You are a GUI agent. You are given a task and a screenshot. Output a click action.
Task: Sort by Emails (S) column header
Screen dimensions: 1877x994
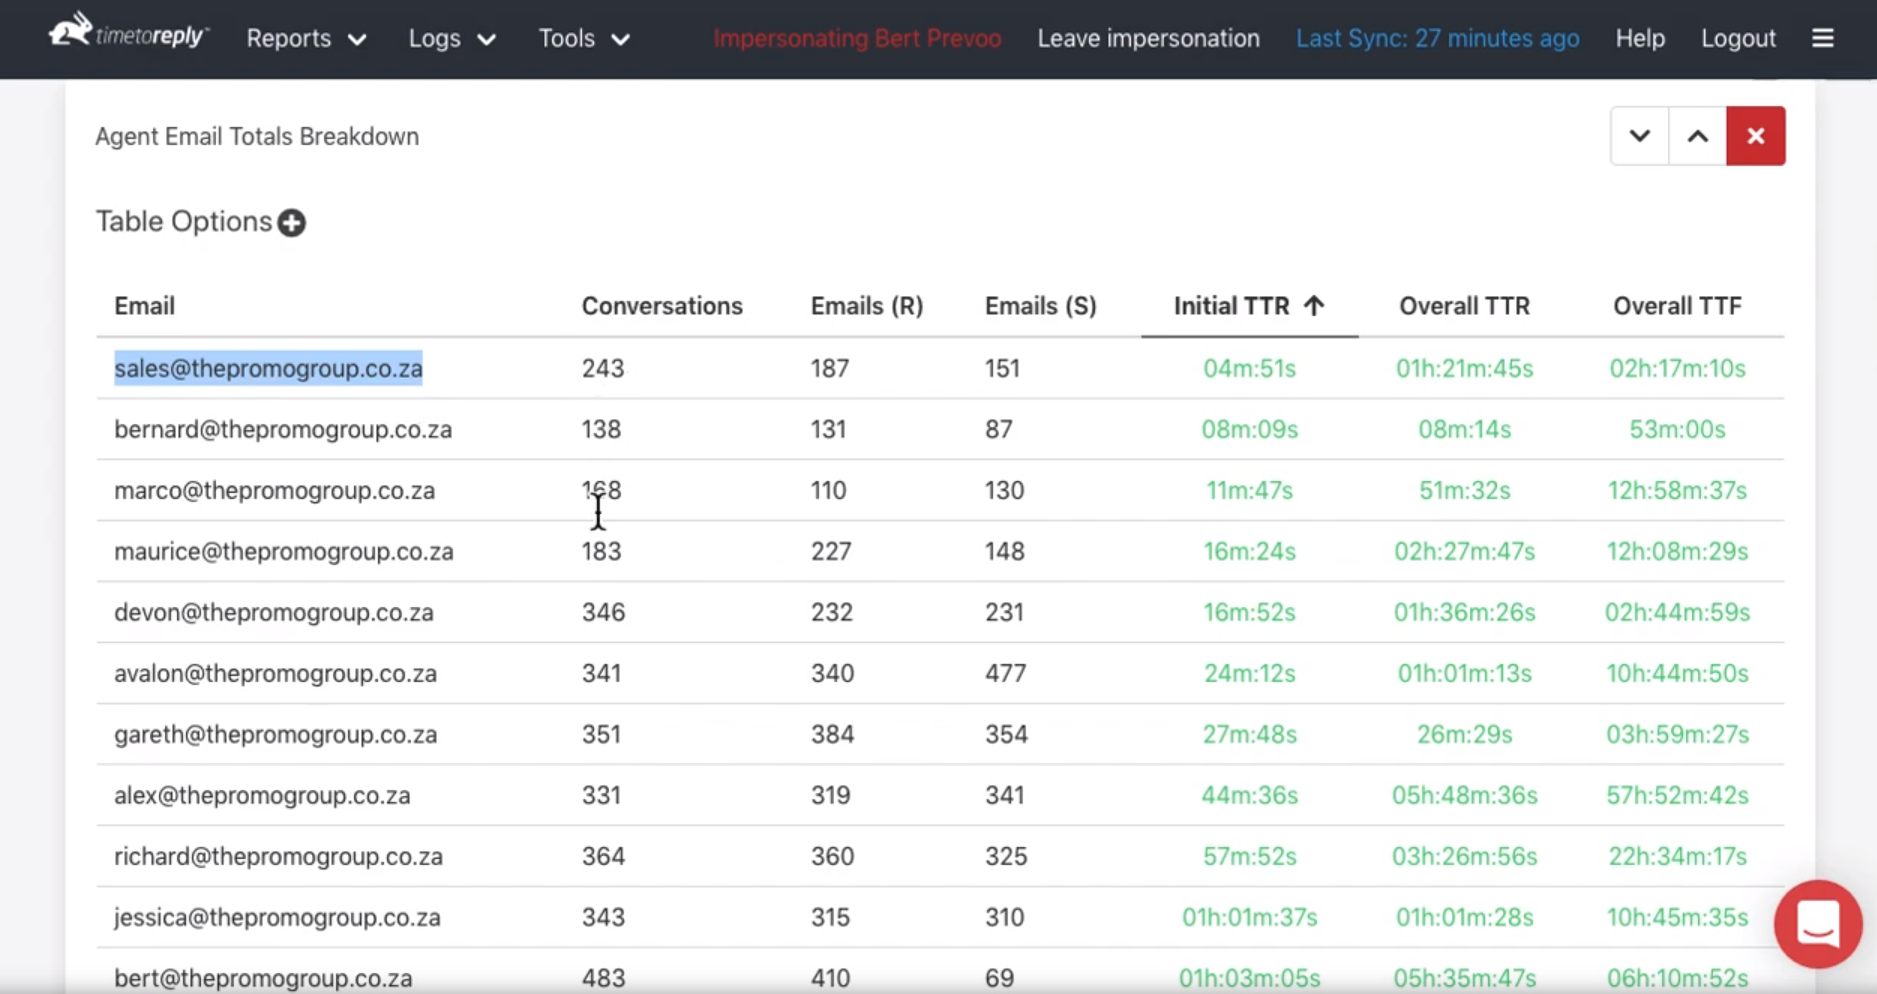pos(1040,306)
